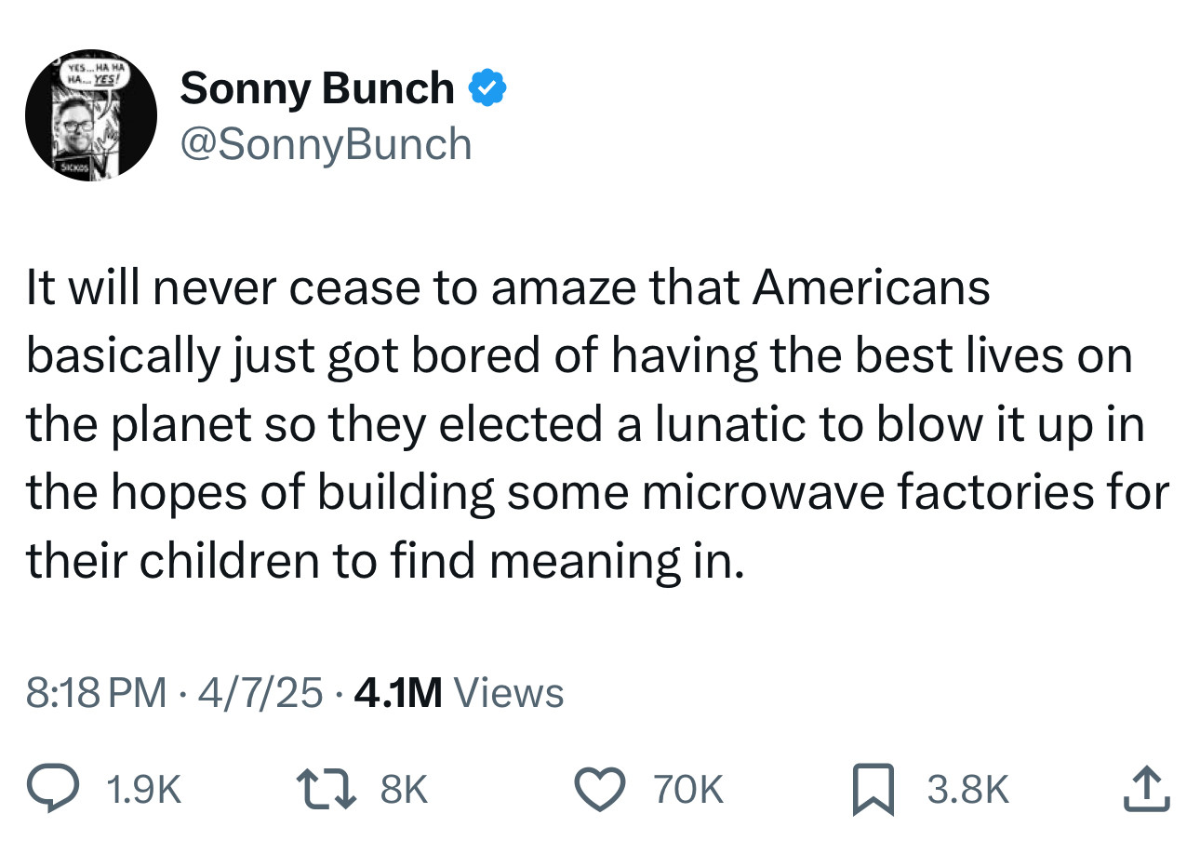1200x867 pixels.
Task: Click the word Views beside 4.1M
Action: 509,692
